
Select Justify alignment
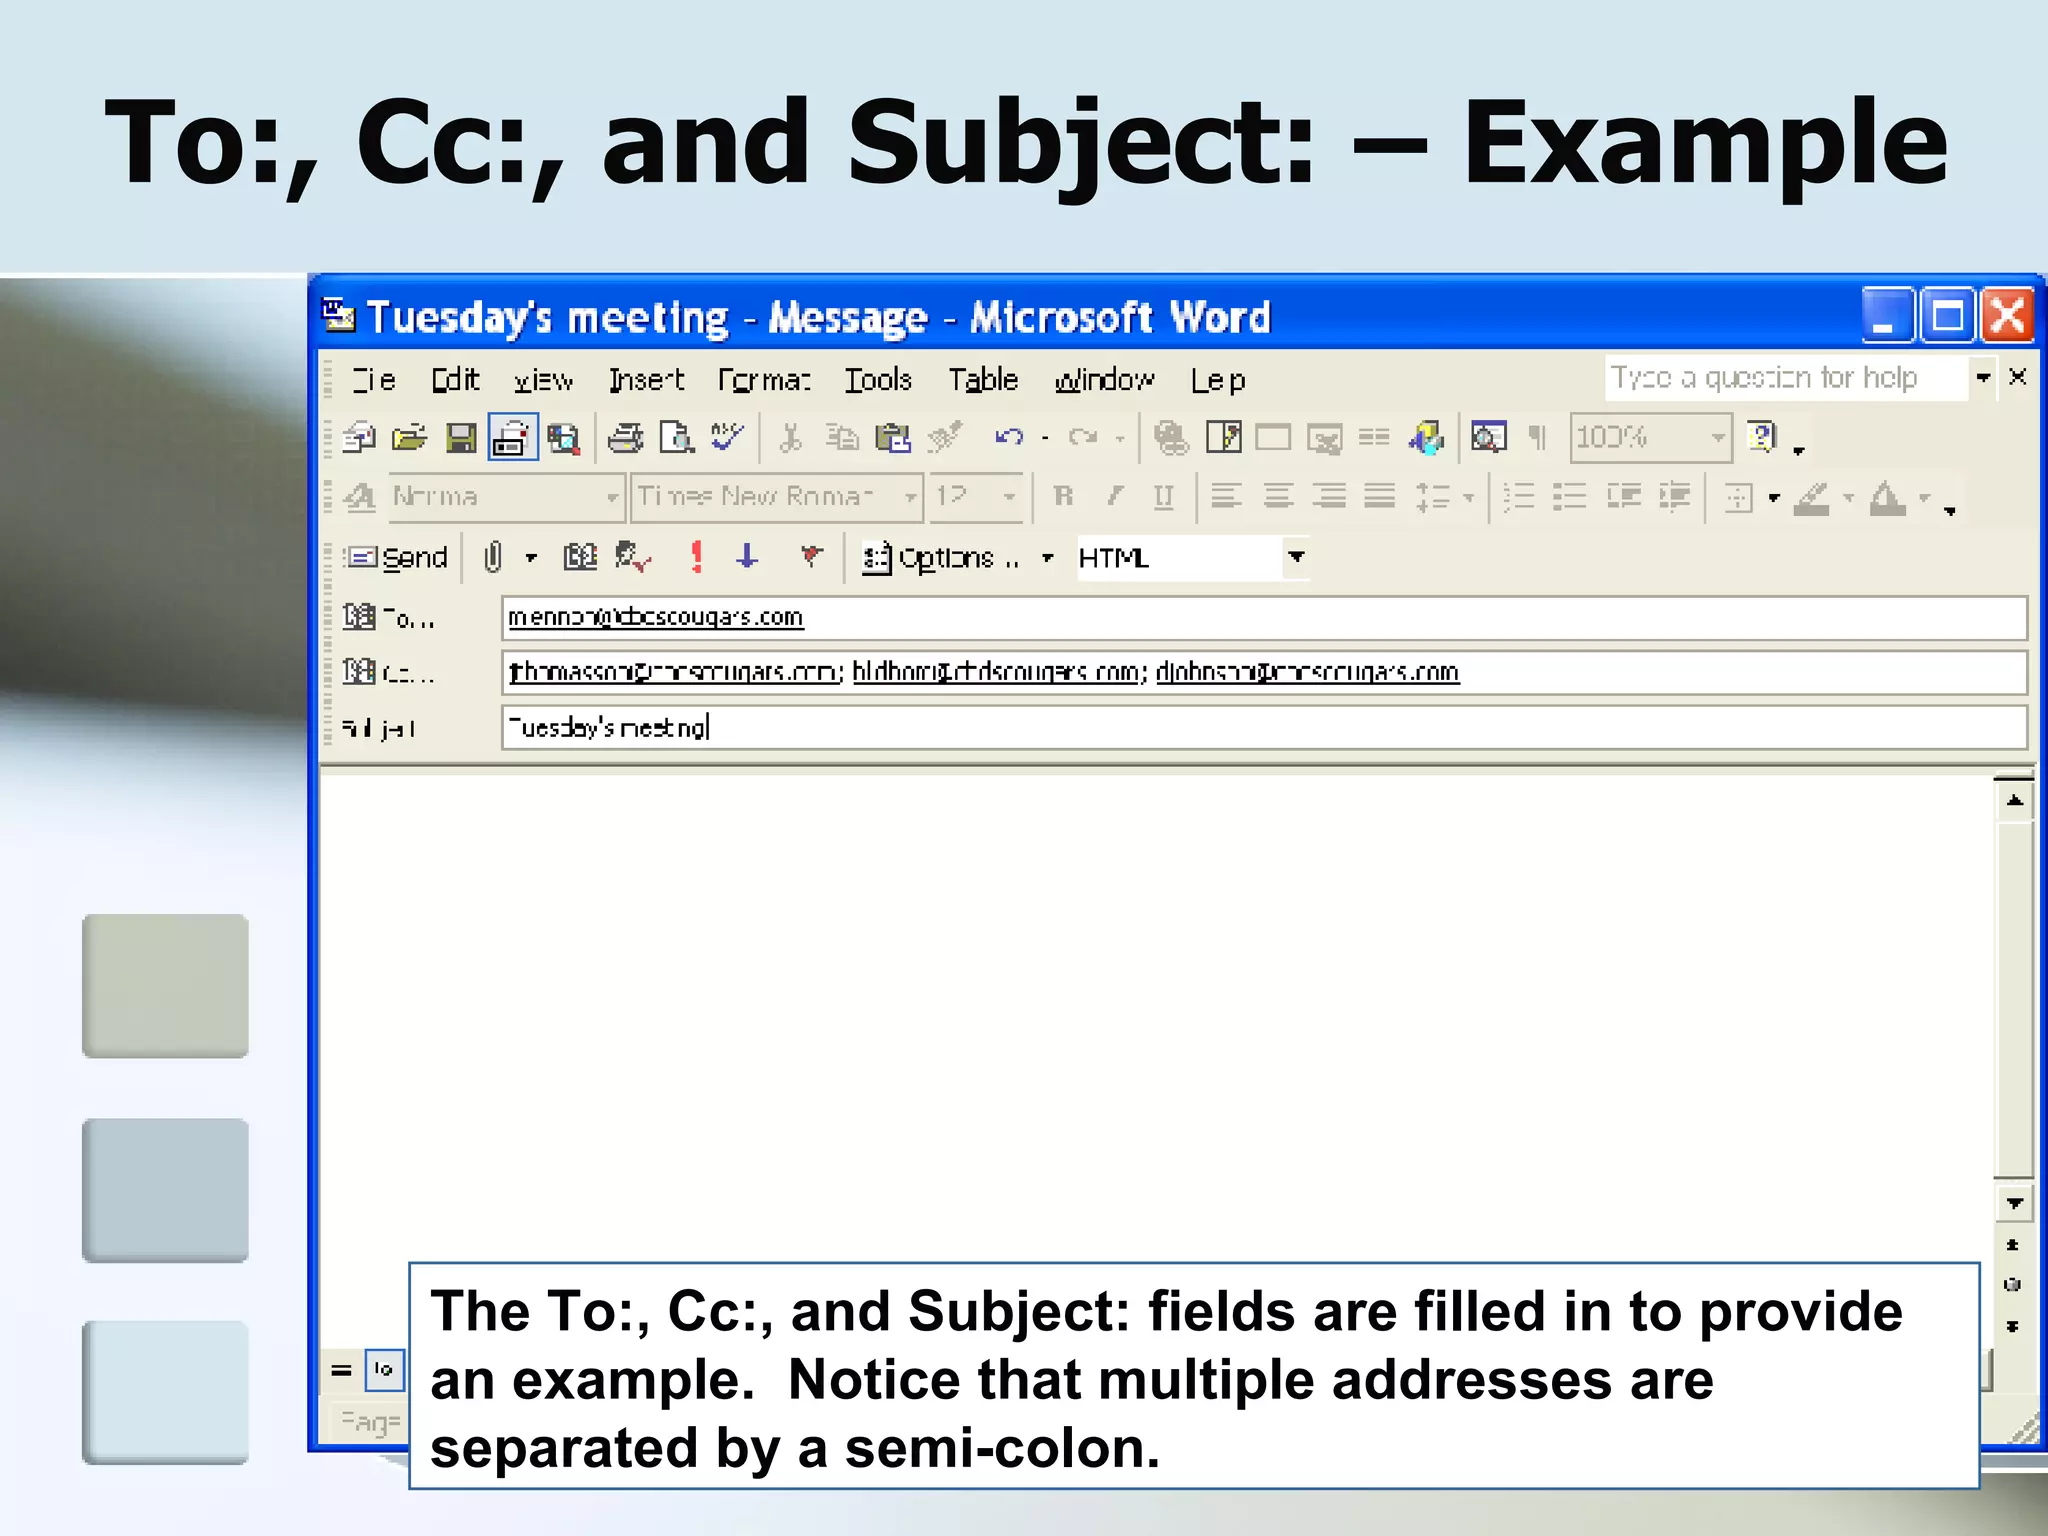[x=1380, y=497]
